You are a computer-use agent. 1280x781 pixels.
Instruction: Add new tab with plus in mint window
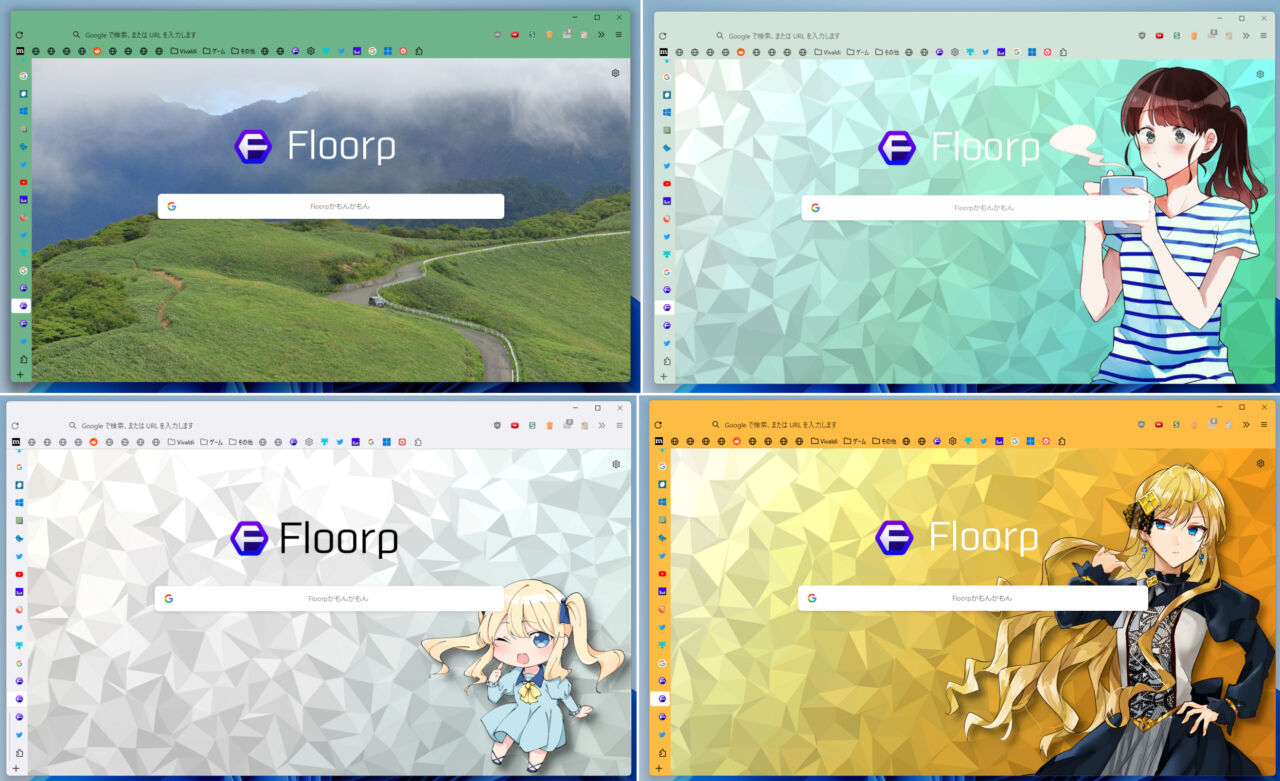point(664,377)
